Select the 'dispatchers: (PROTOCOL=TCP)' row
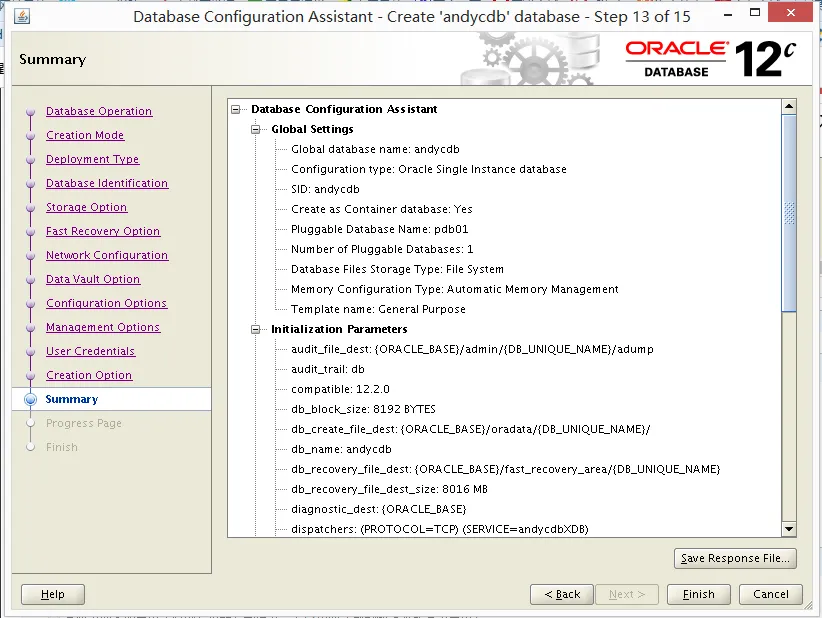The height and width of the screenshot is (618, 822). (x=440, y=529)
